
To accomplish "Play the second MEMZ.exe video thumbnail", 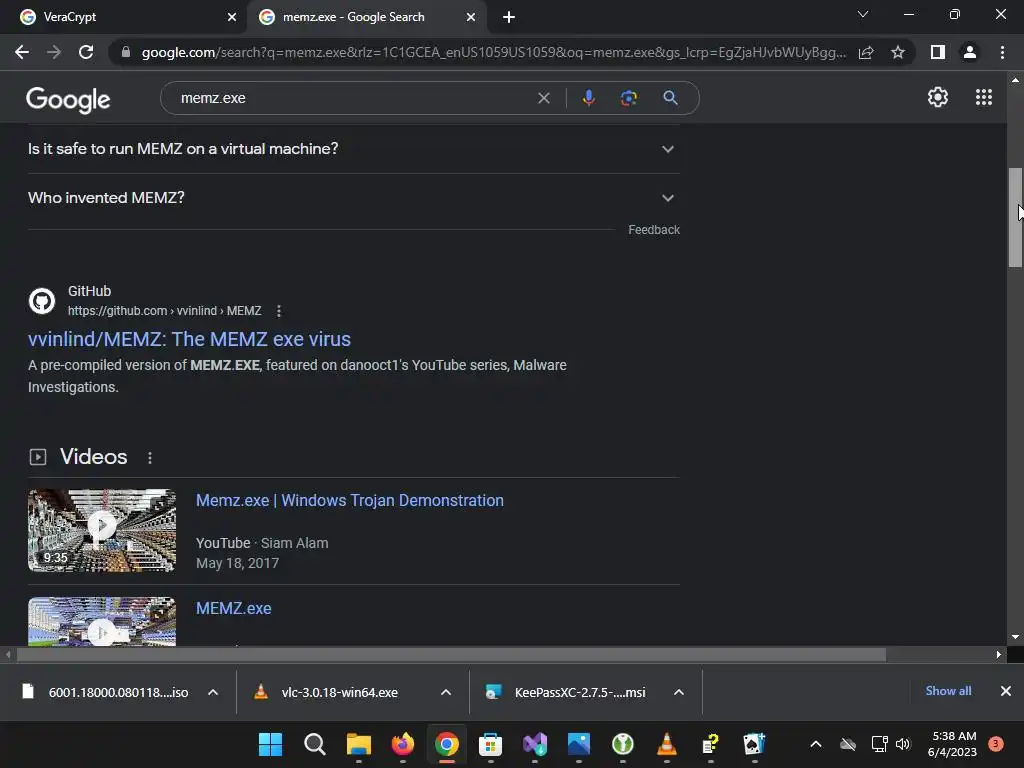I will (x=102, y=622).
